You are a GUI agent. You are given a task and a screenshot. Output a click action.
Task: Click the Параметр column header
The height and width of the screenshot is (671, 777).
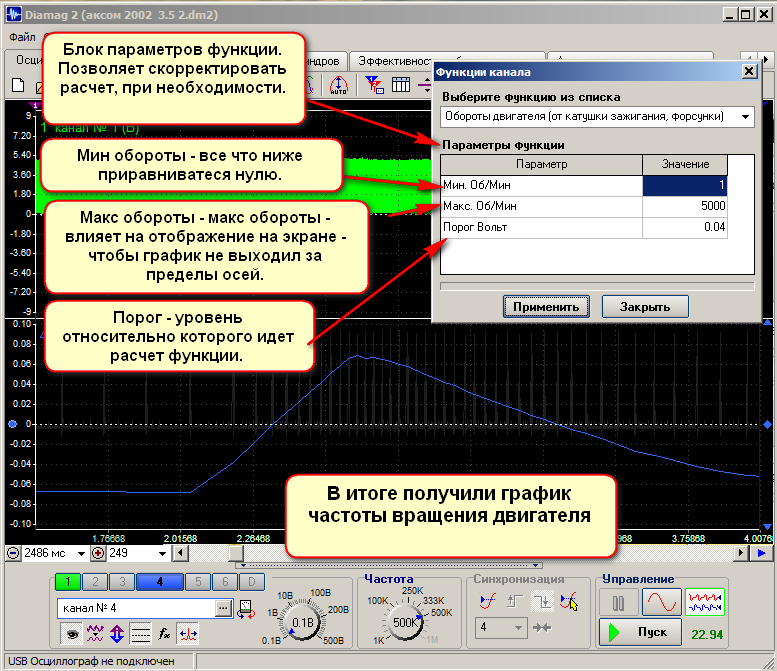542,165
